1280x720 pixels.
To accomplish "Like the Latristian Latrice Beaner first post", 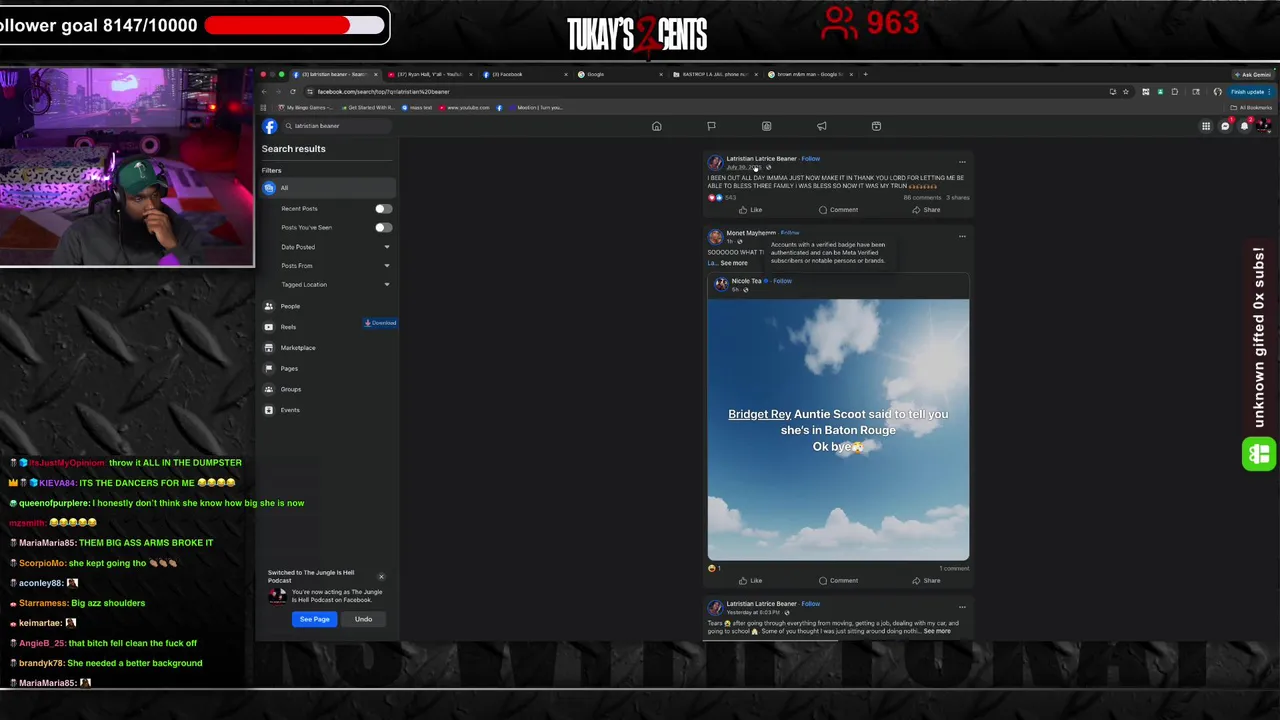I will pyautogui.click(x=750, y=210).
